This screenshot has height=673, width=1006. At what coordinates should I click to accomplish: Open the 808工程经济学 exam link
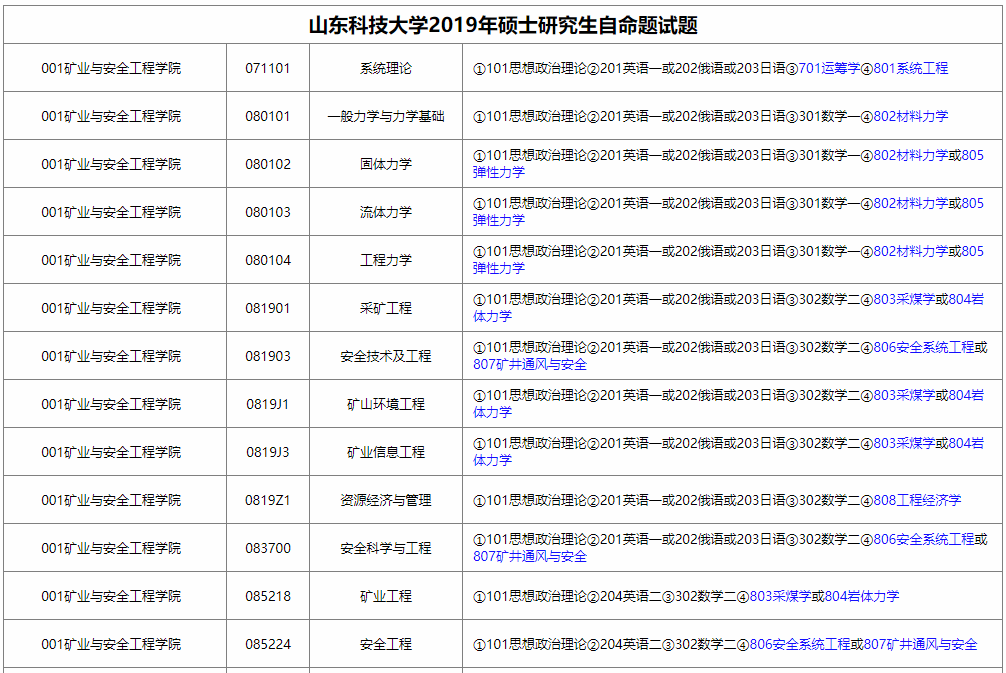point(917,500)
